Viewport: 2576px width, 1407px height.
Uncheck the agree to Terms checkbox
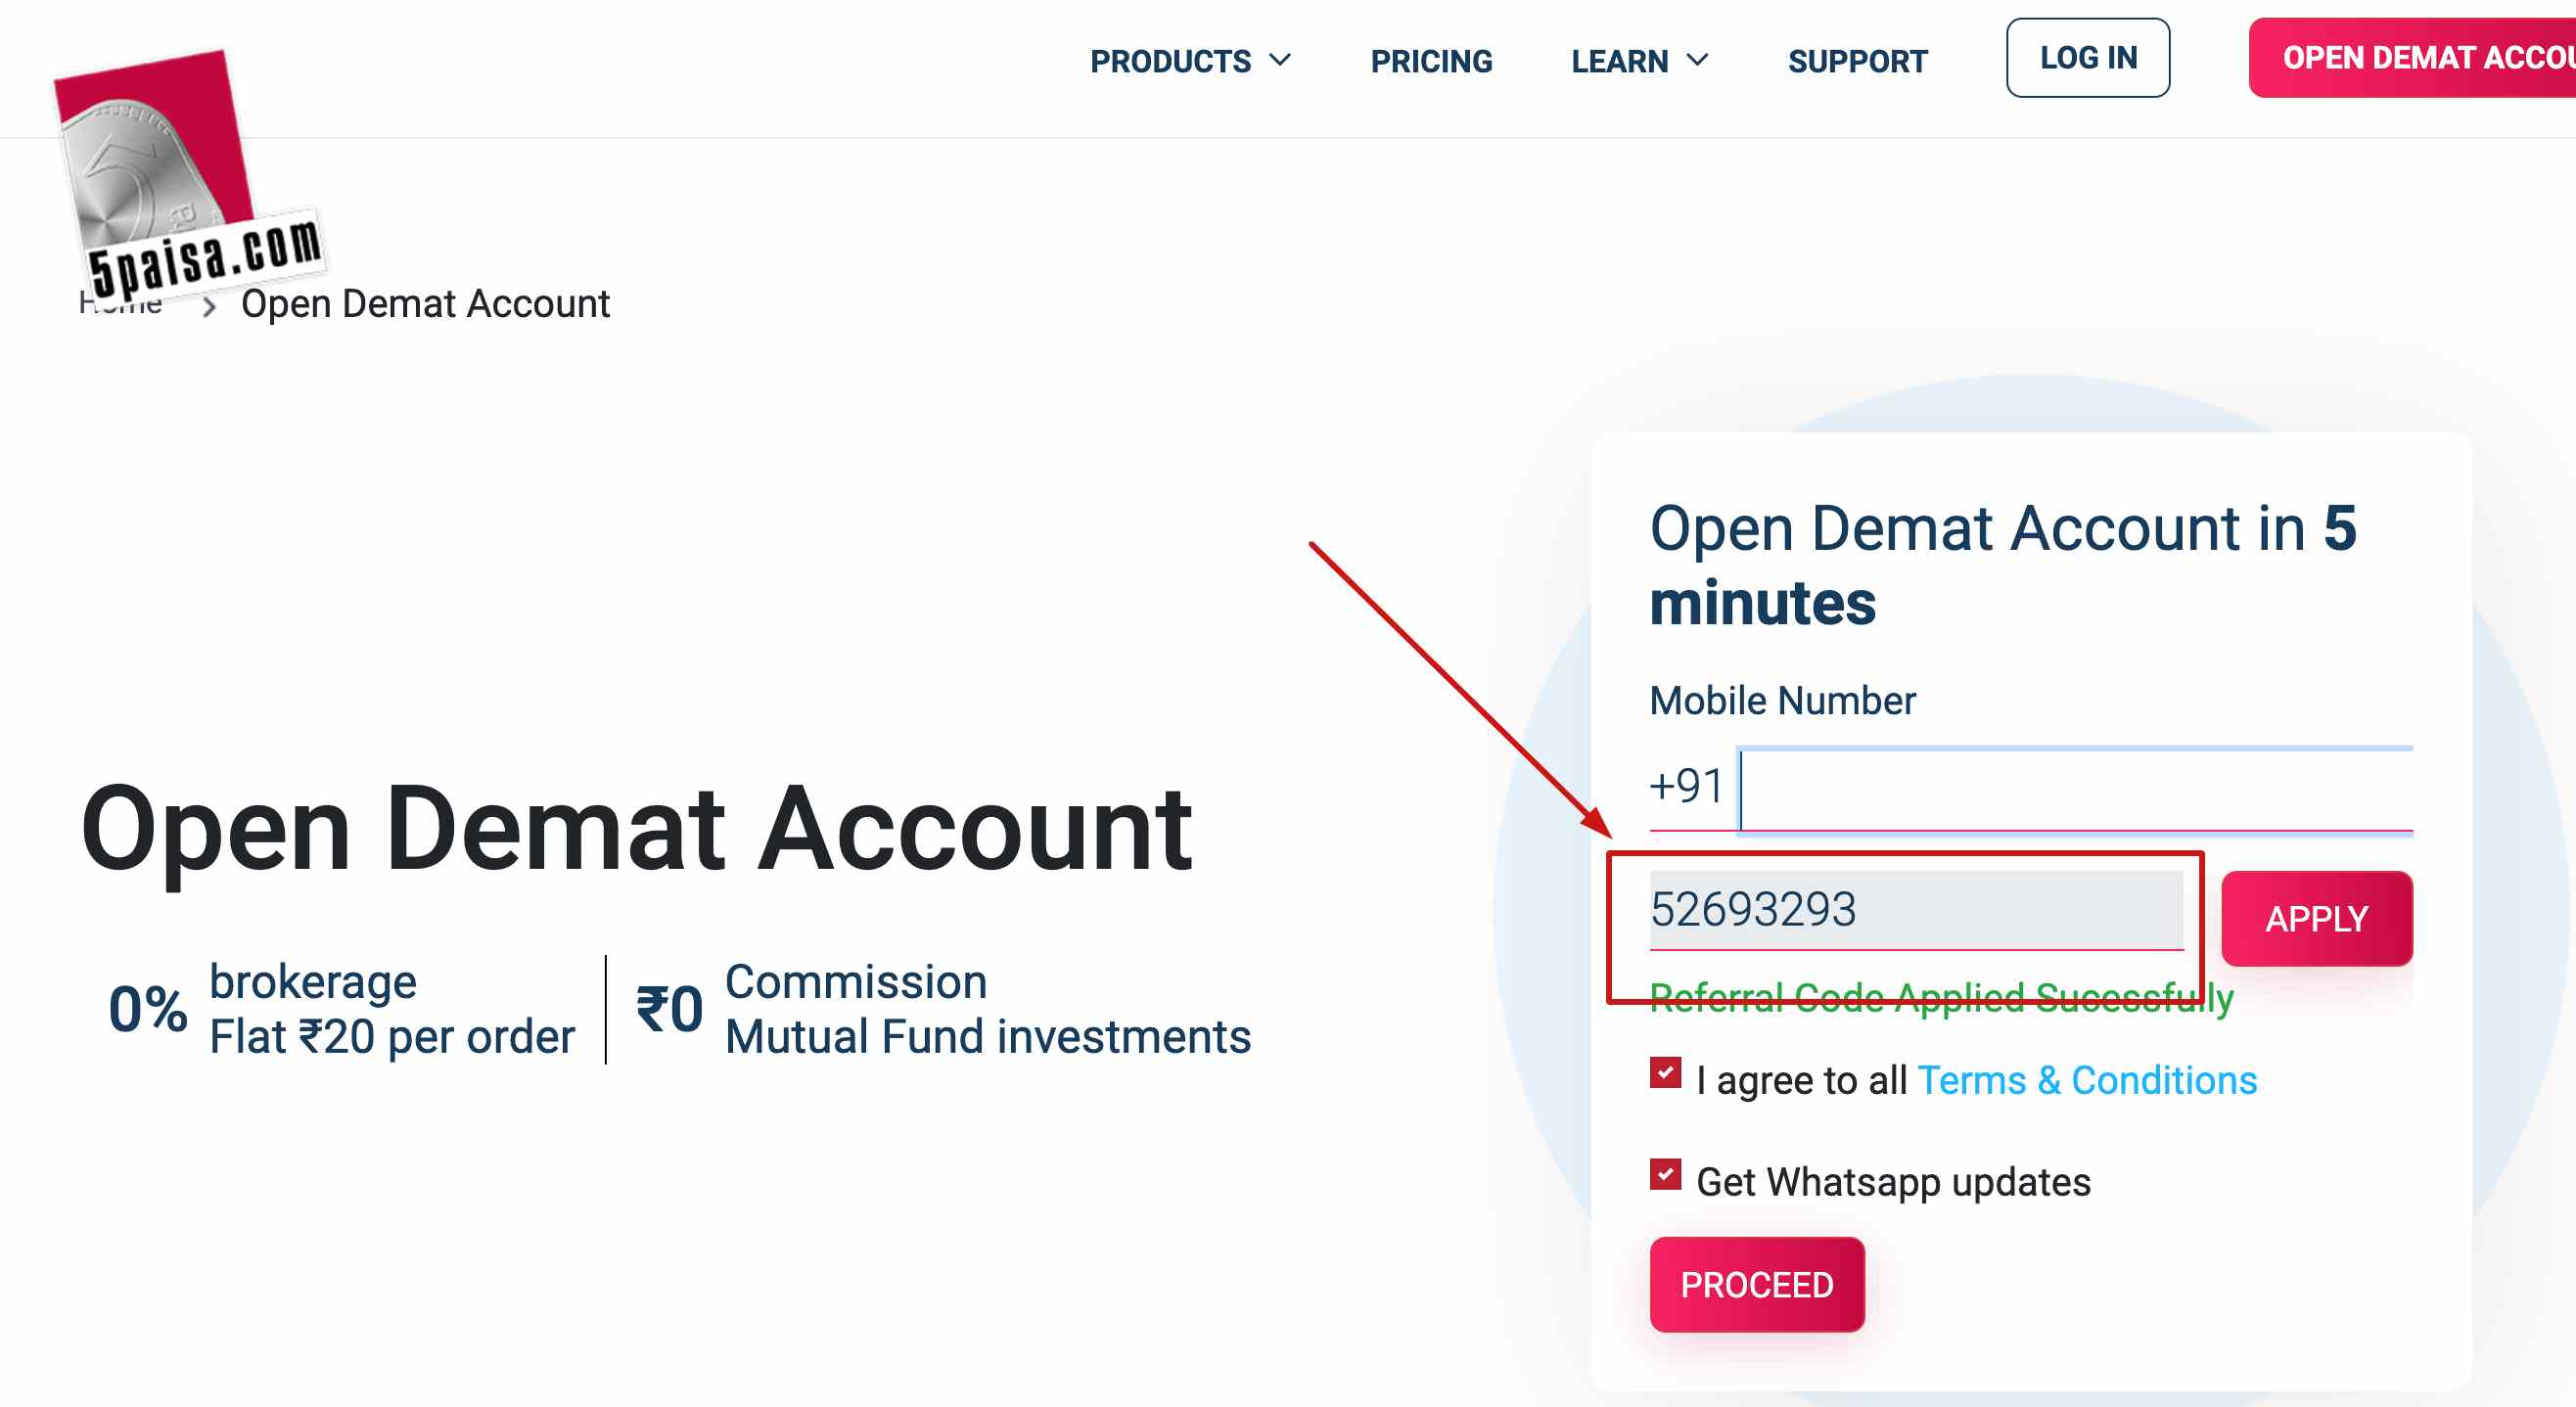click(1665, 1073)
